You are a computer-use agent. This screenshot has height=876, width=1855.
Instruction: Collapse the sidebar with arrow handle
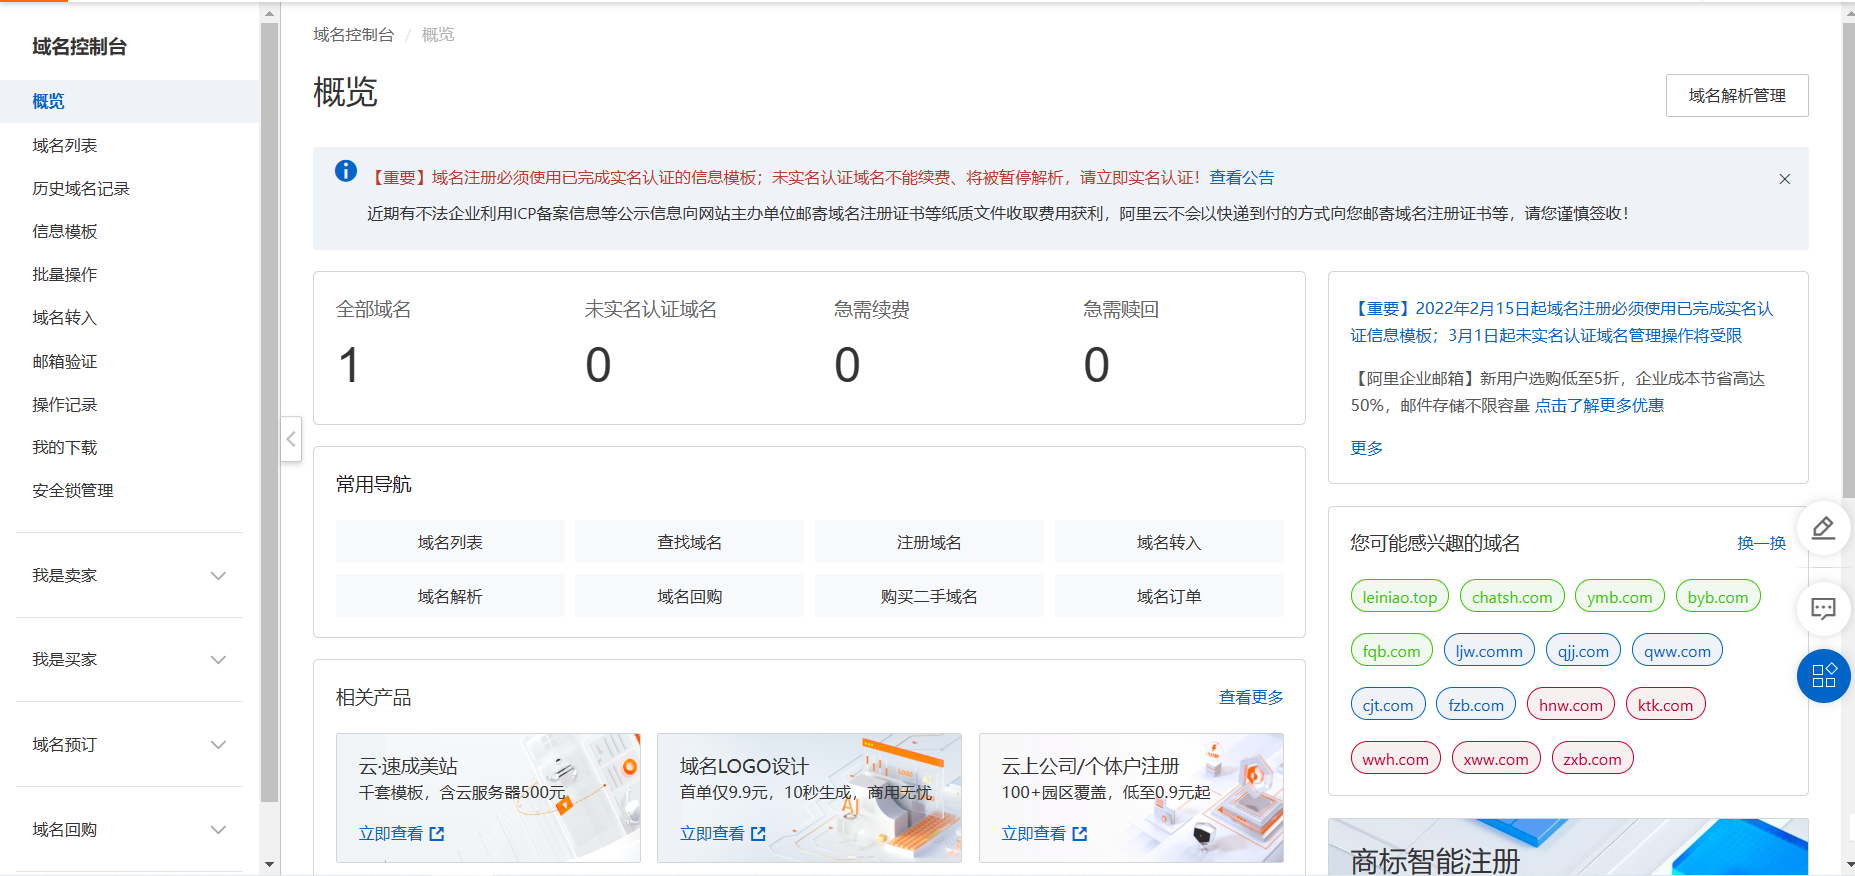[291, 439]
